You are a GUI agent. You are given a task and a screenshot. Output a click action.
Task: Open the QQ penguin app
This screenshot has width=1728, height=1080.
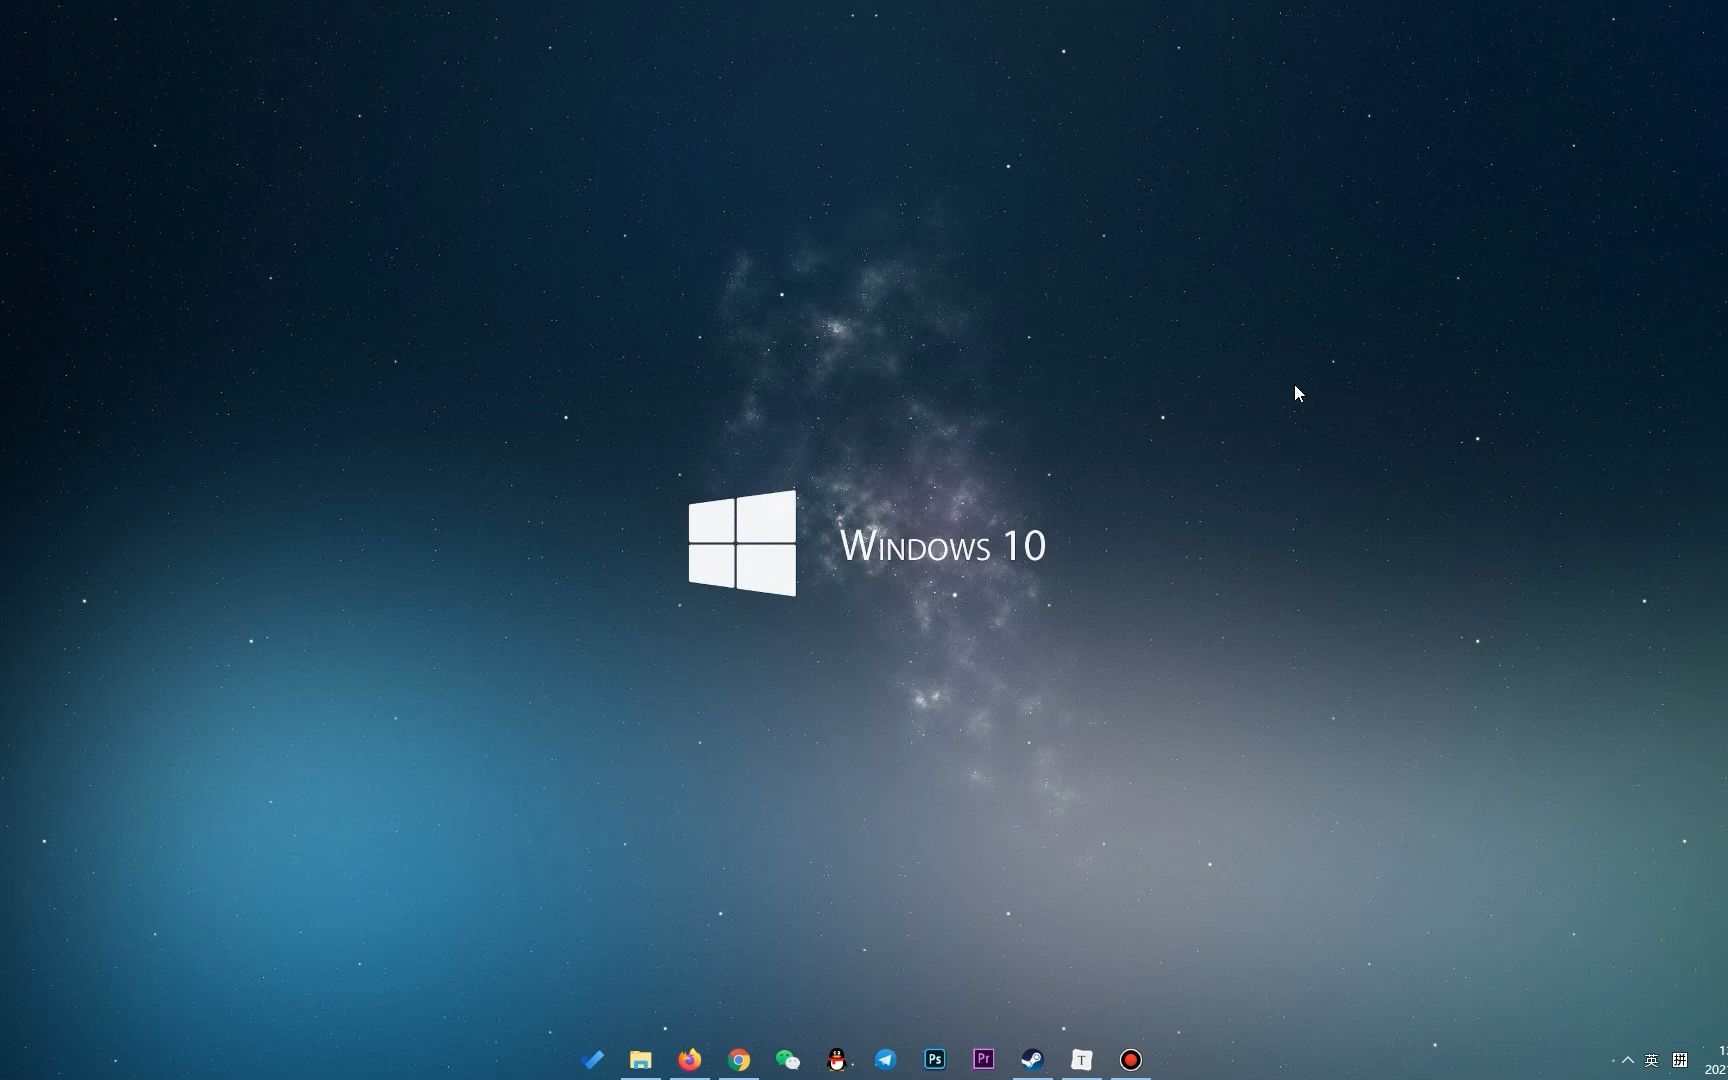coord(837,1059)
